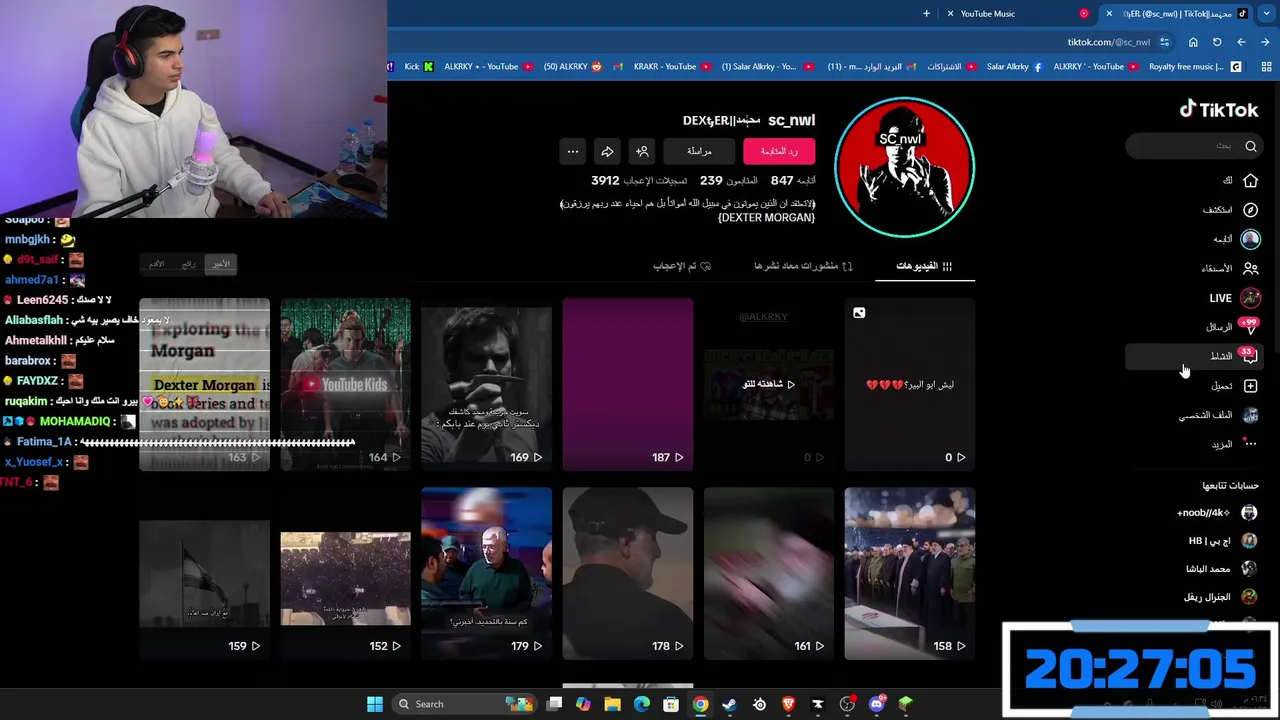1280x720 pixels.
Task: Open the YouTube Kids video with 164 views
Action: tap(345, 384)
